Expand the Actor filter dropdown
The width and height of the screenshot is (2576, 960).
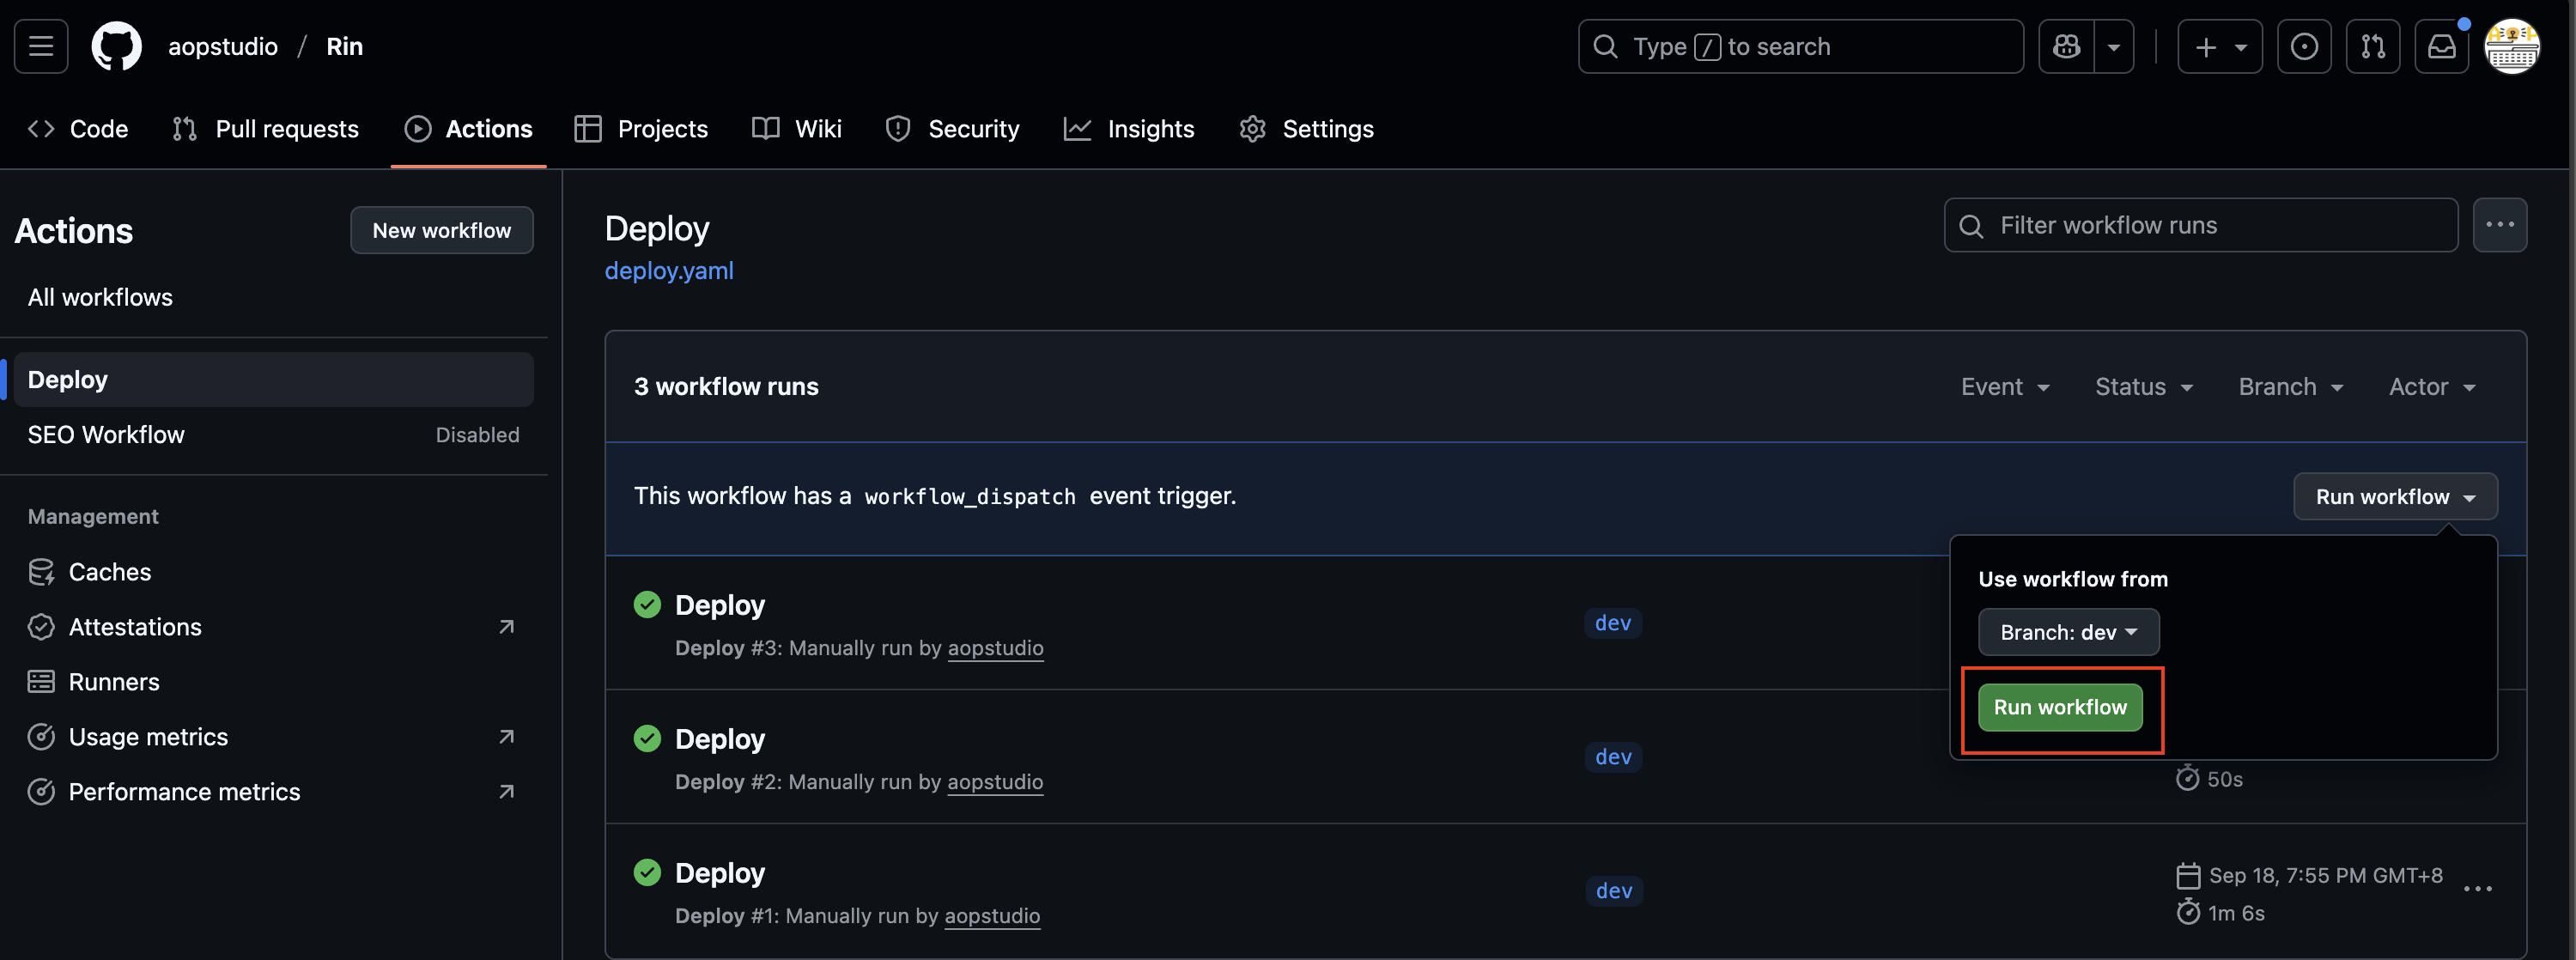tap(2432, 387)
